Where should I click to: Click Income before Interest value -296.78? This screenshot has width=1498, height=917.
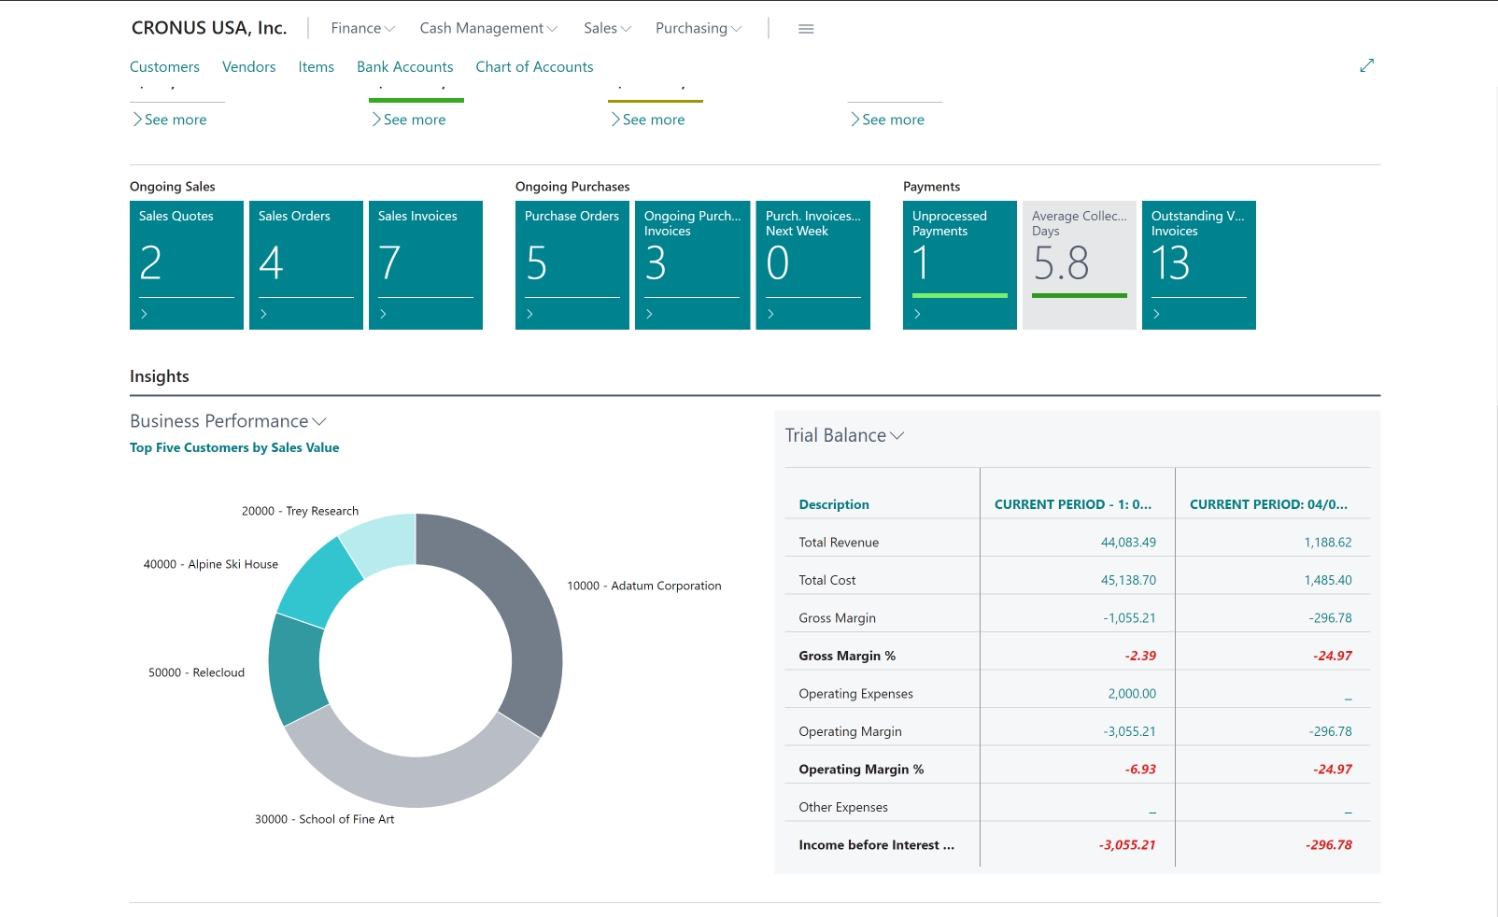(x=1329, y=846)
